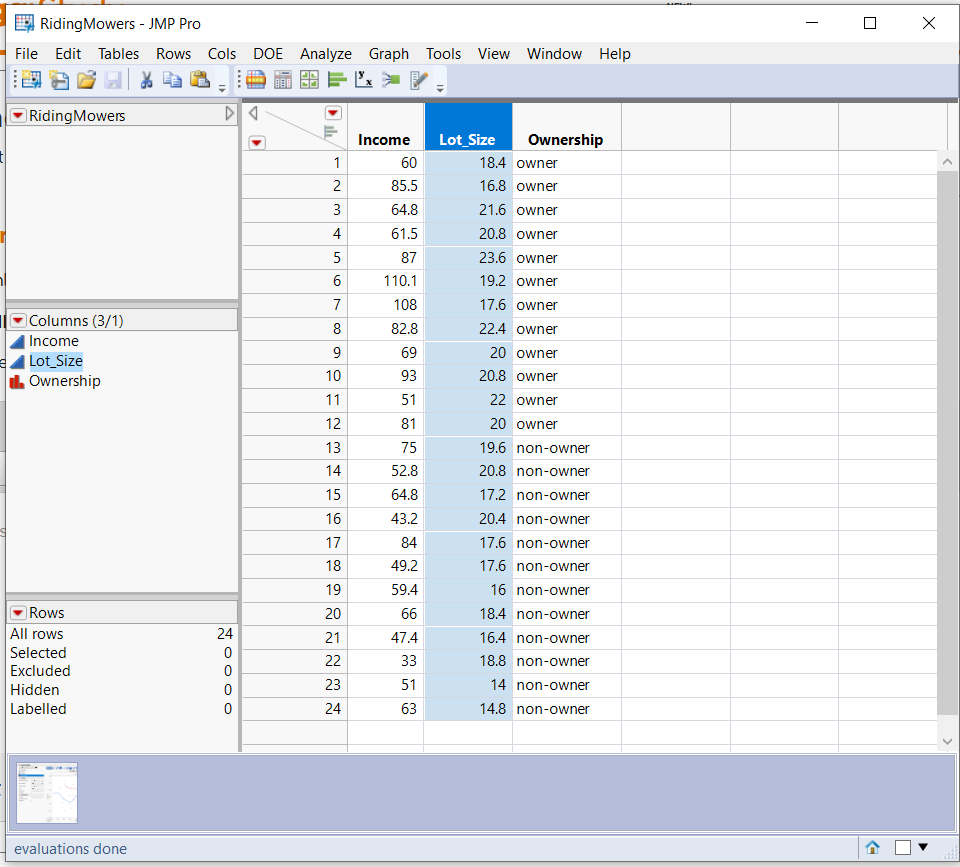The height and width of the screenshot is (867, 960).
Task: Cut selection using the scissors icon
Action: [x=147, y=79]
